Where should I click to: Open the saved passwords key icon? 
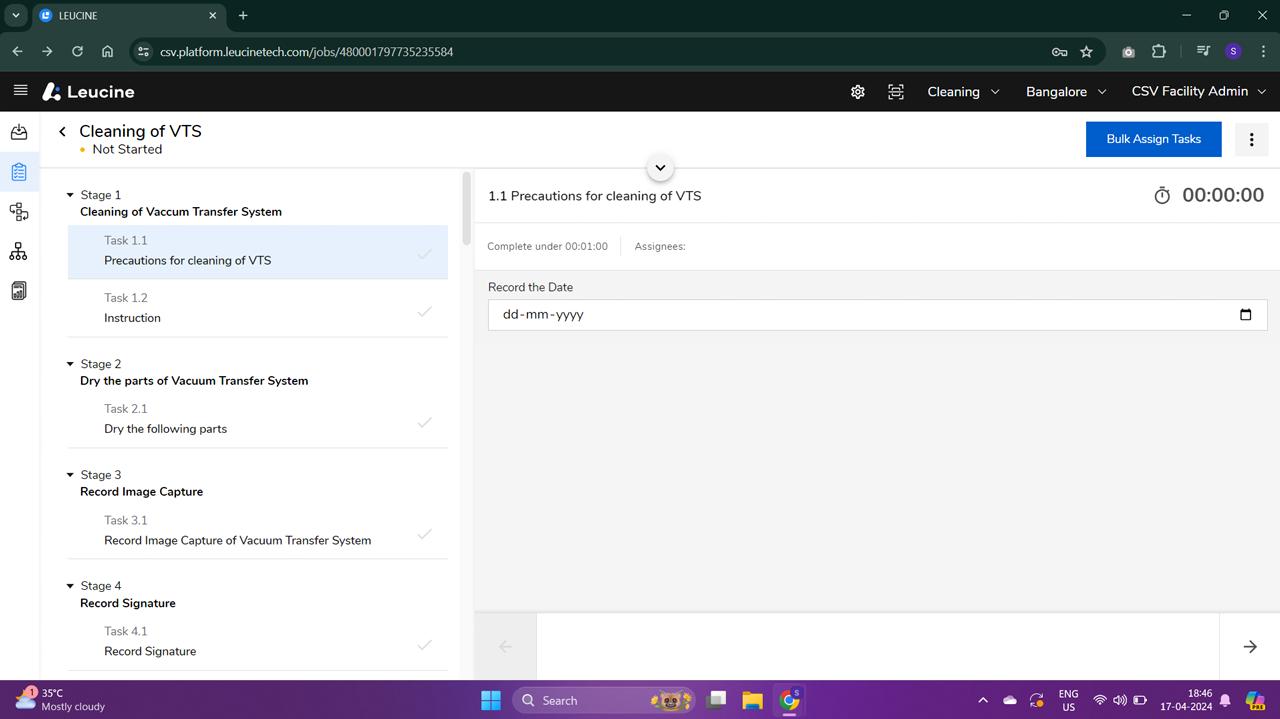coord(1059,52)
